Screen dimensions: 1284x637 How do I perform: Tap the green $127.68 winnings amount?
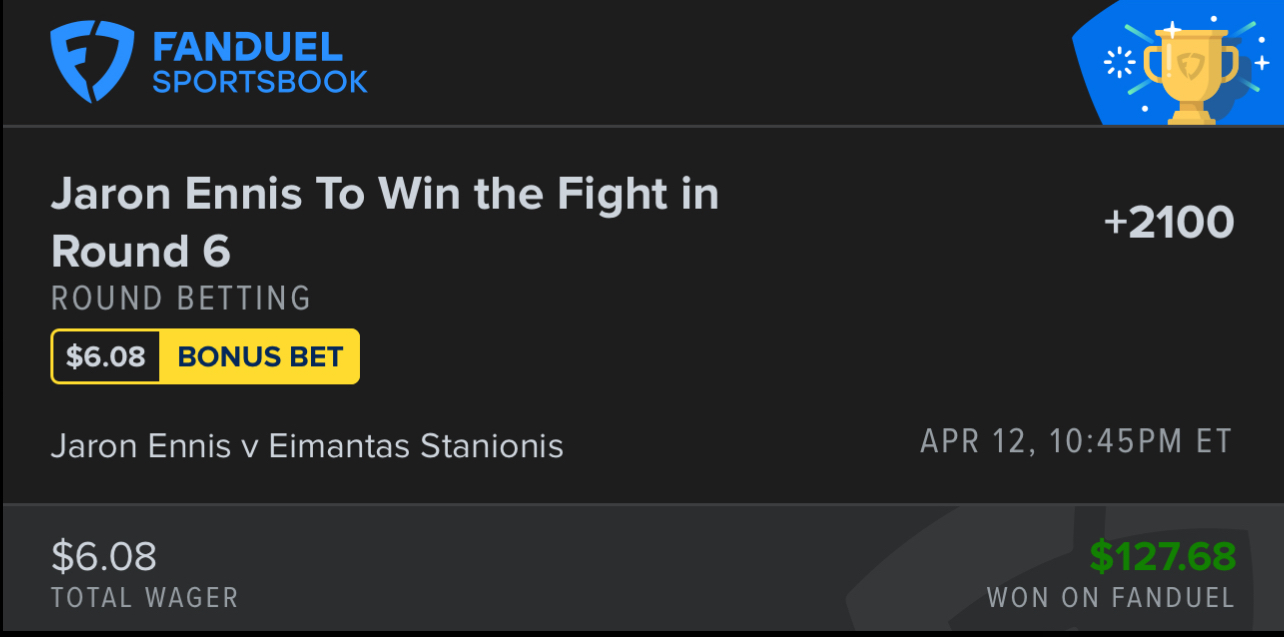[1162, 556]
